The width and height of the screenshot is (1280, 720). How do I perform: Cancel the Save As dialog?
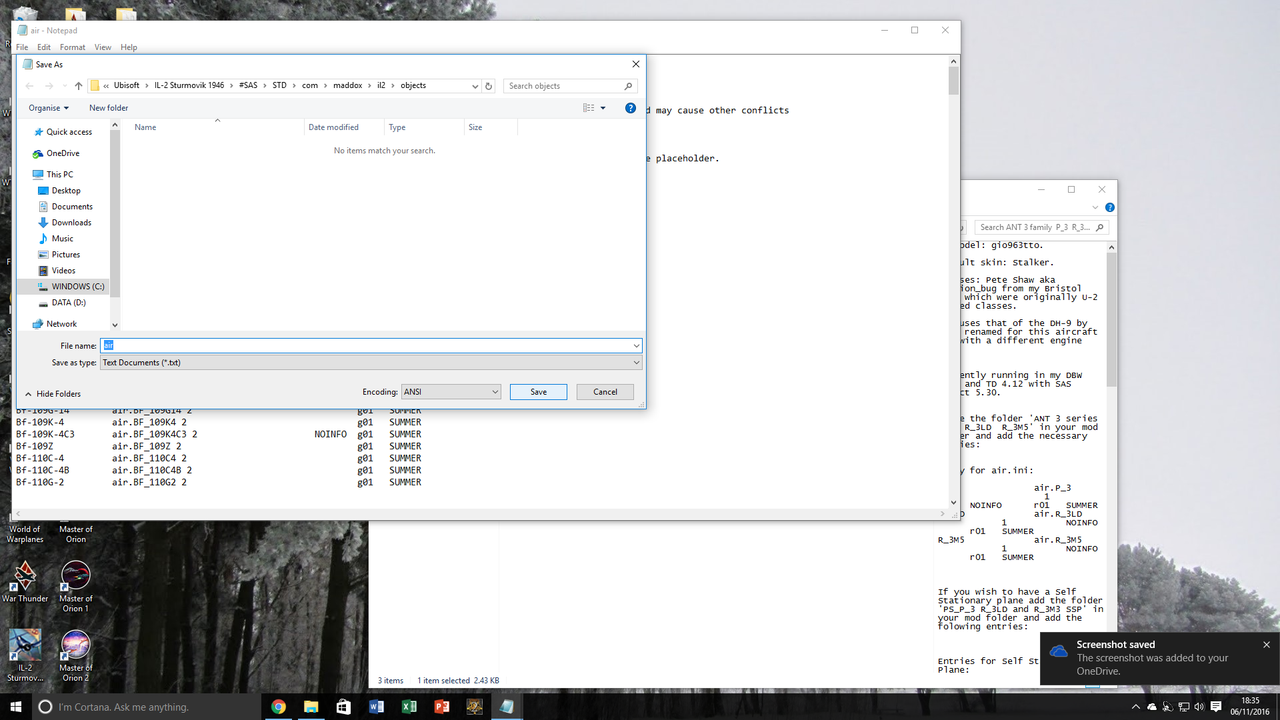(605, 392)
